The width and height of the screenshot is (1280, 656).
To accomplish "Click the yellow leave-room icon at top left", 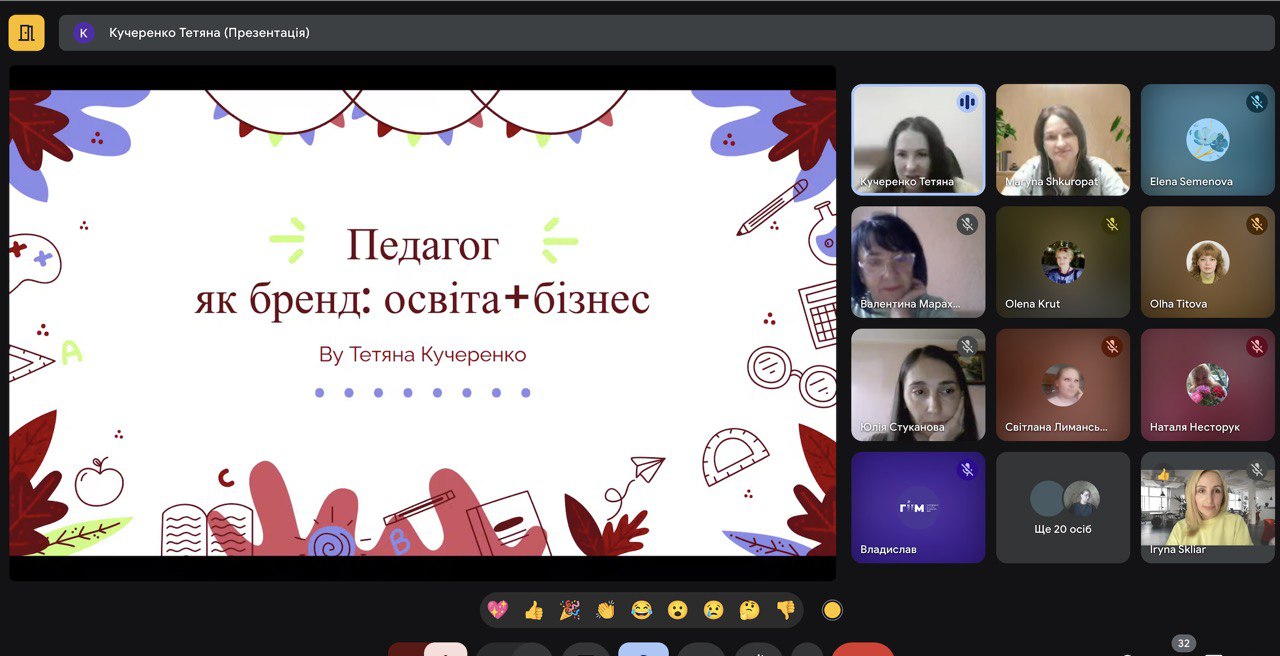I will pos(26,32).
